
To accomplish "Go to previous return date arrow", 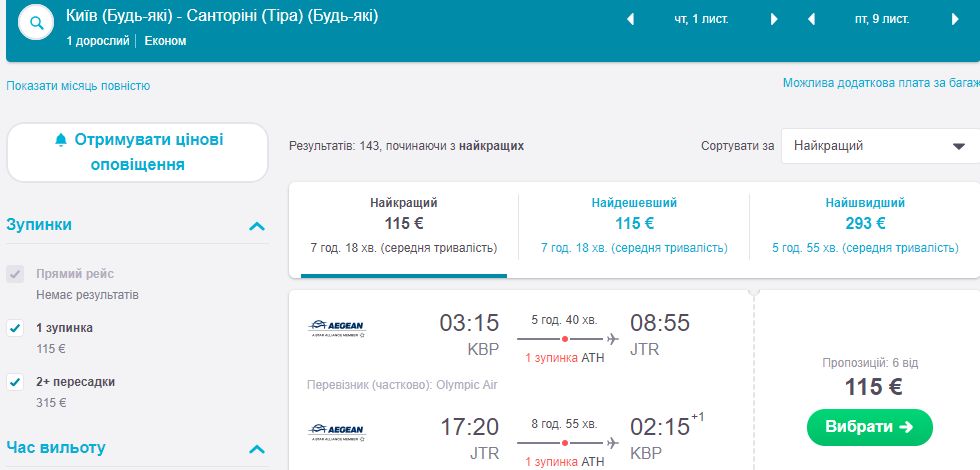I will click(x=811, y=19).
